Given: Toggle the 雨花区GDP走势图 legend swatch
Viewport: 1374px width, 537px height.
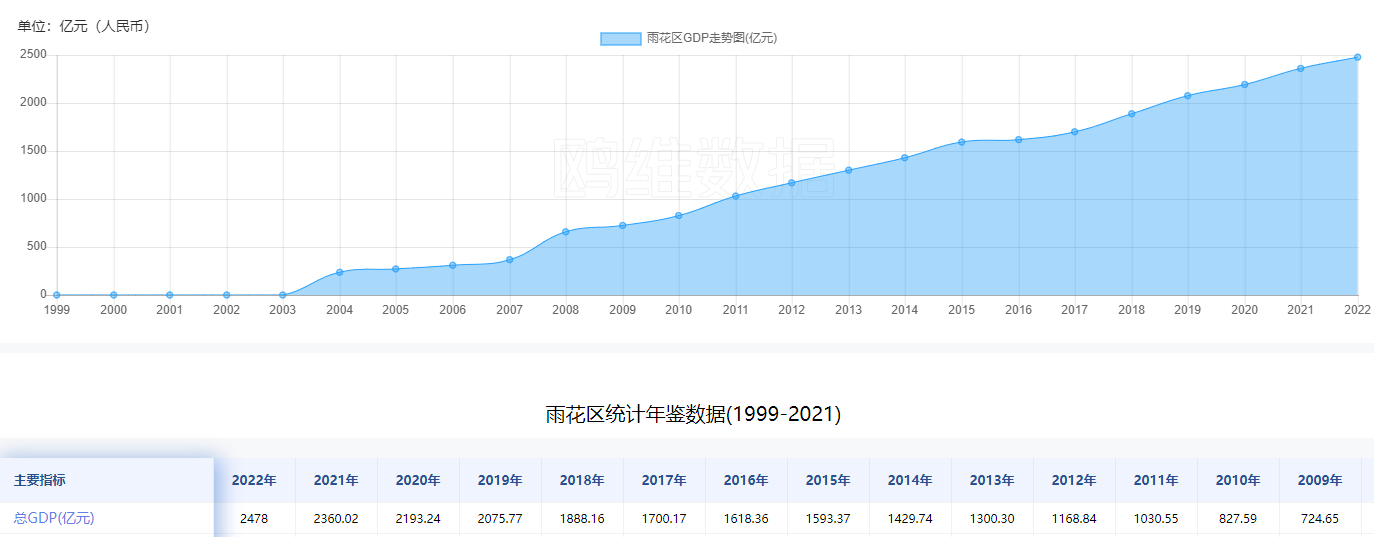Looking at the screenshot, I should (620, 38).
